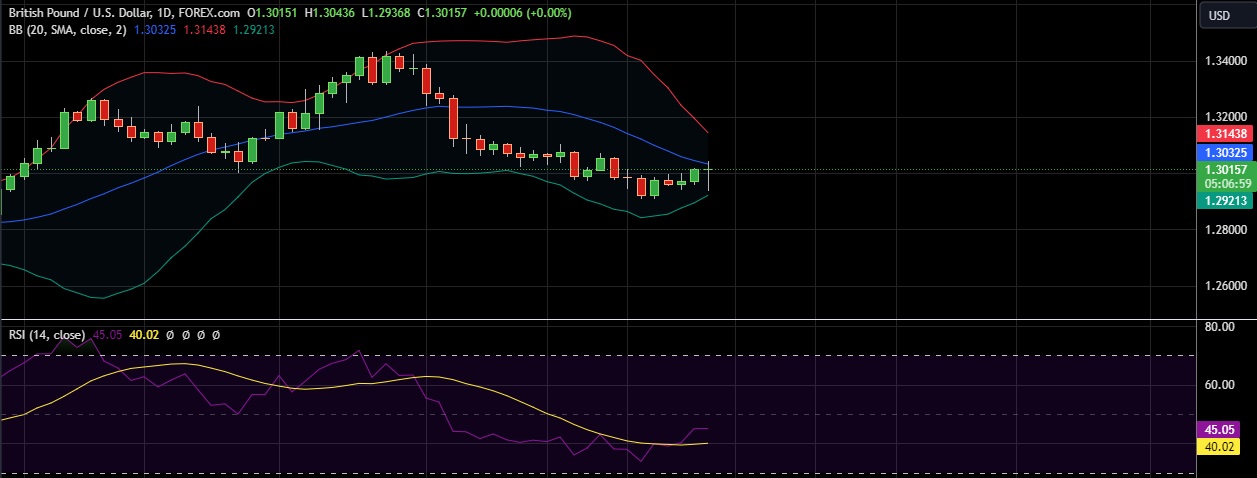This screenshot has height=478, width=1257.
Task: Select green BB lower value 1.29213 in legend
Action: pyautogui.click(x=253, y=30)
